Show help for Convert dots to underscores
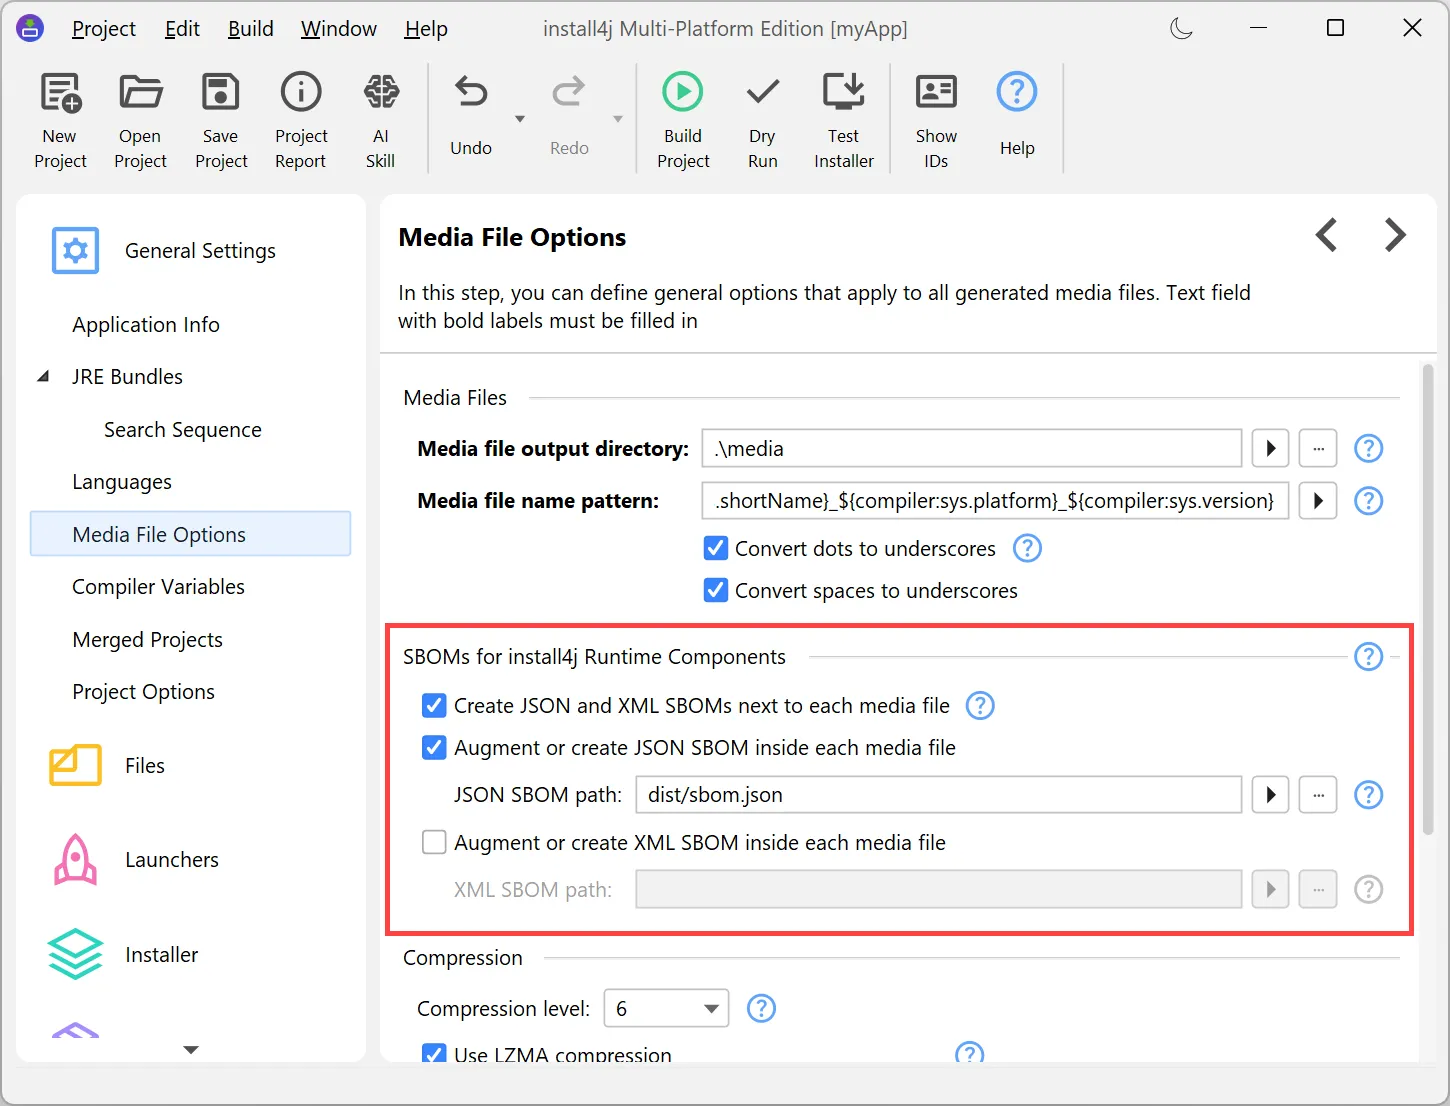 pyautogui.click(x=1027, y=549)
